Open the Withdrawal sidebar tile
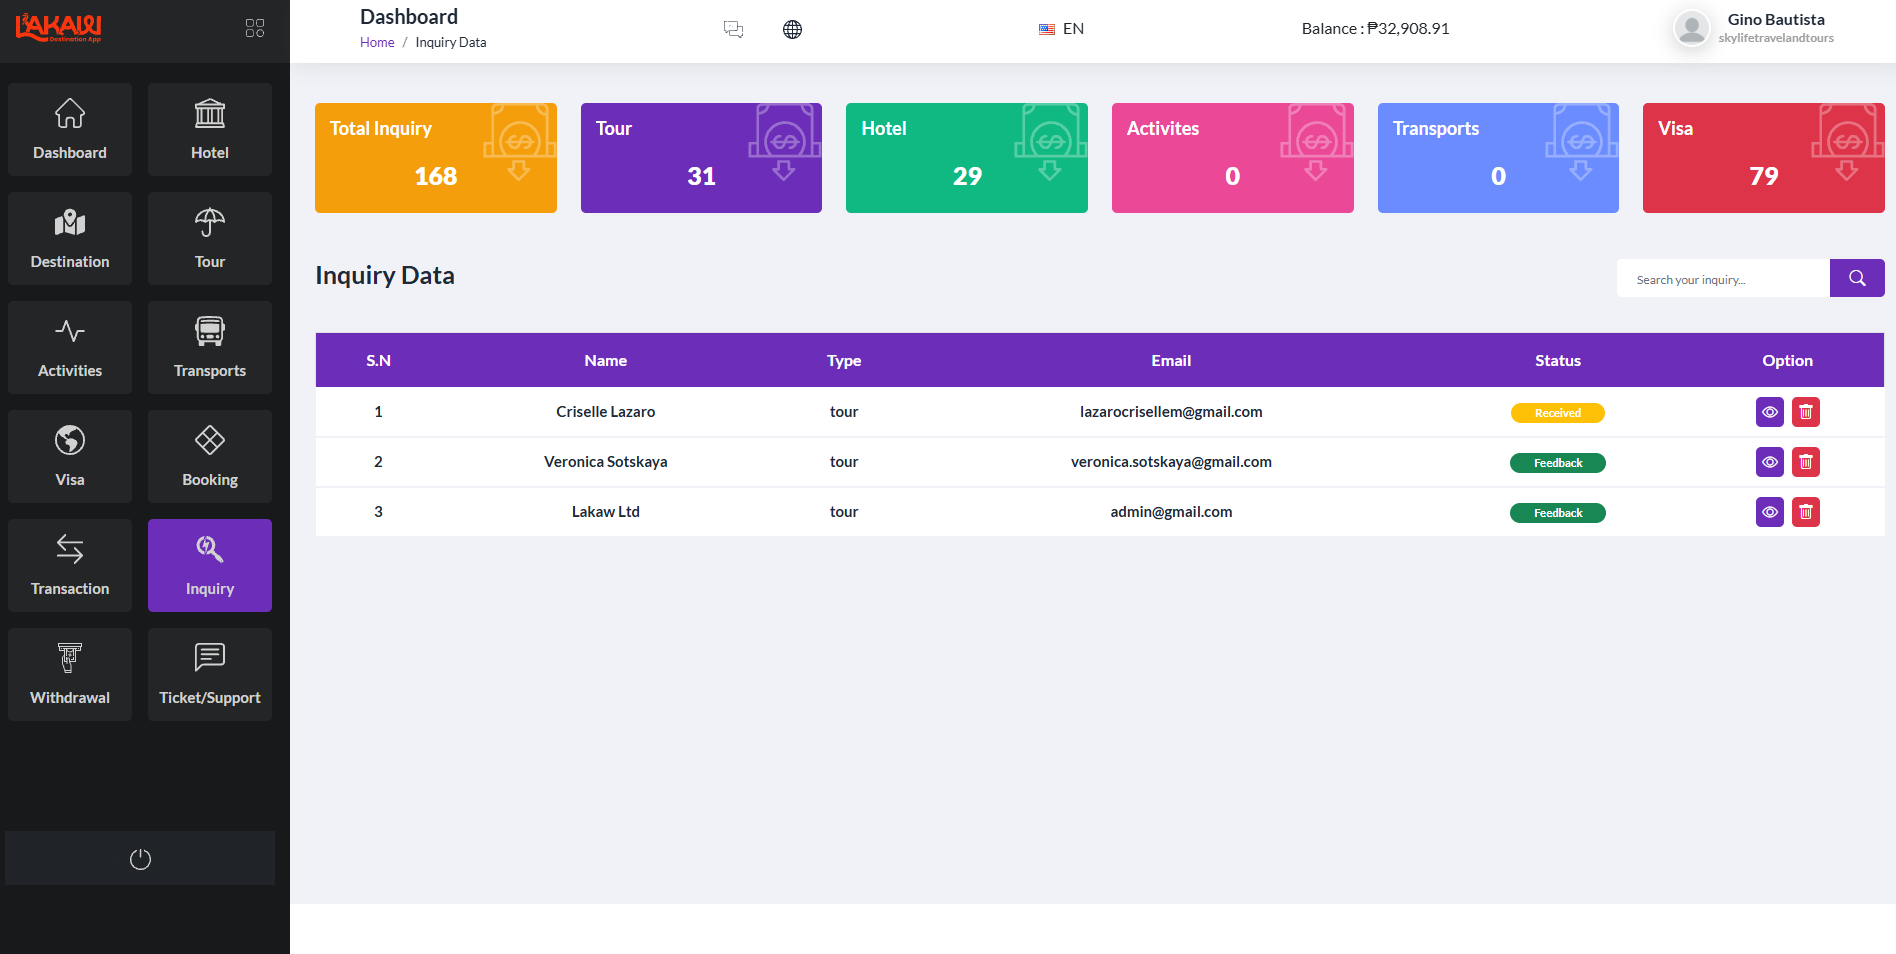The height and width of the screenshot is (954, 1896). pos(70,675)
